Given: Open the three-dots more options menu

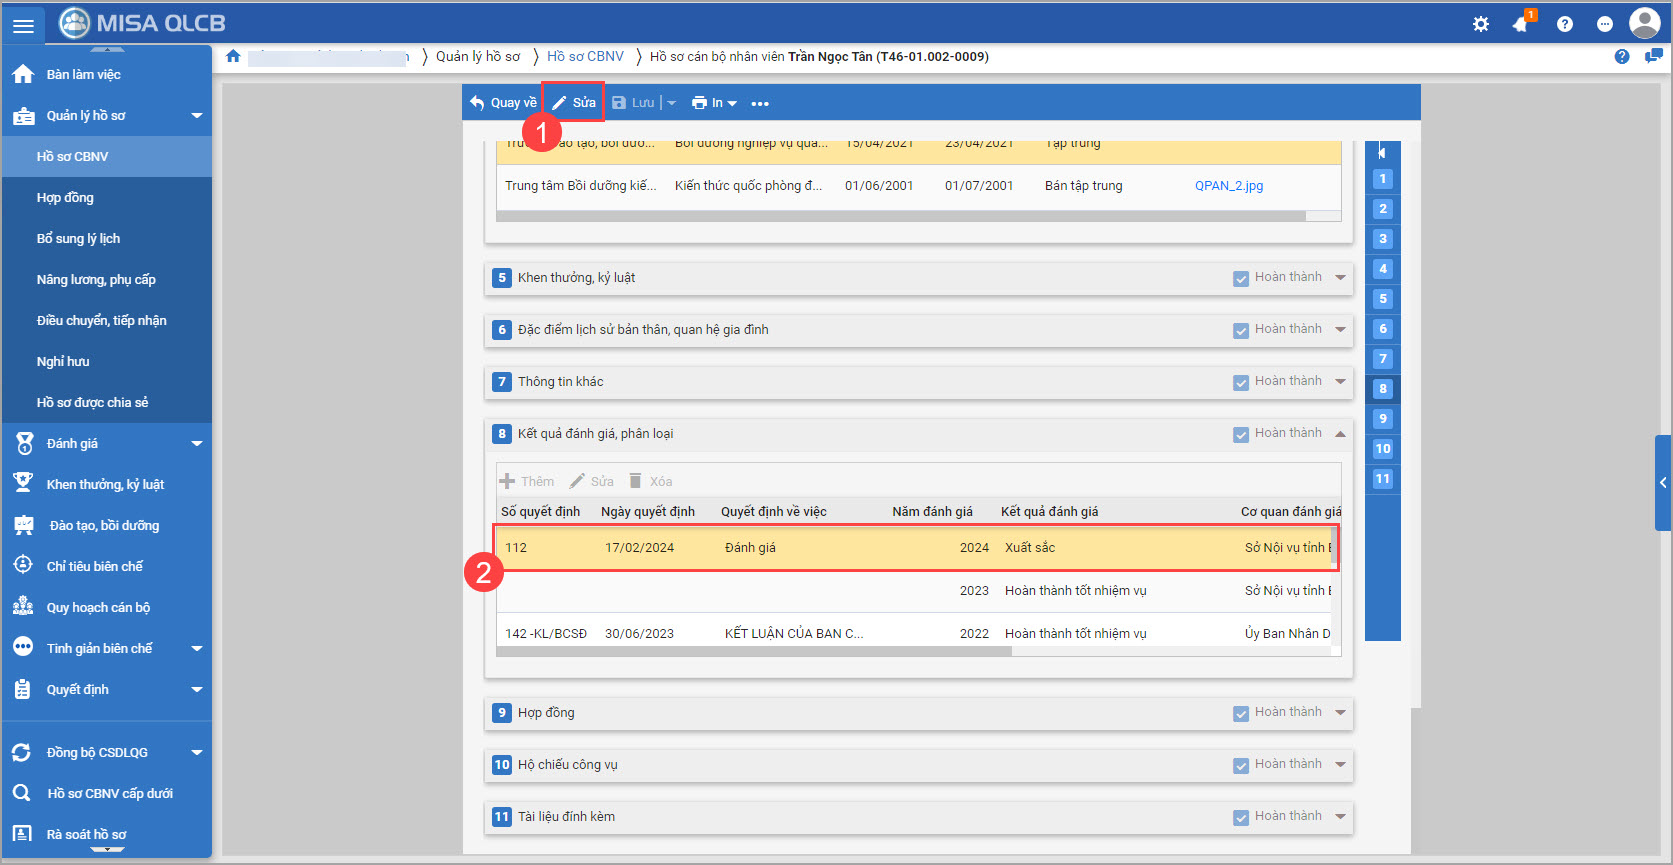Looking at the screenshot, I should 760,104.
